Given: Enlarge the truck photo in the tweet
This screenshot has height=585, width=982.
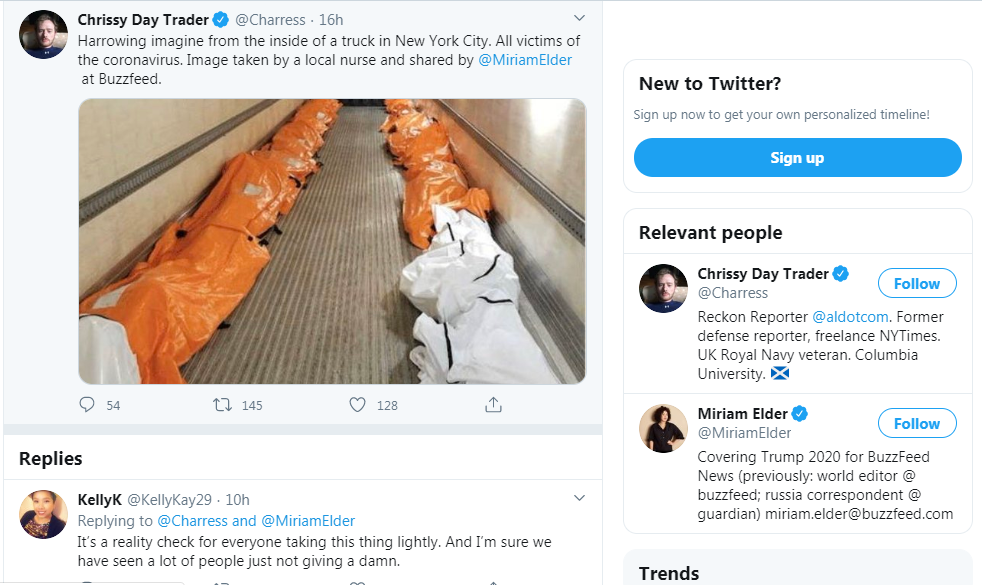Looking at the screenshot, I should point(332,241).
